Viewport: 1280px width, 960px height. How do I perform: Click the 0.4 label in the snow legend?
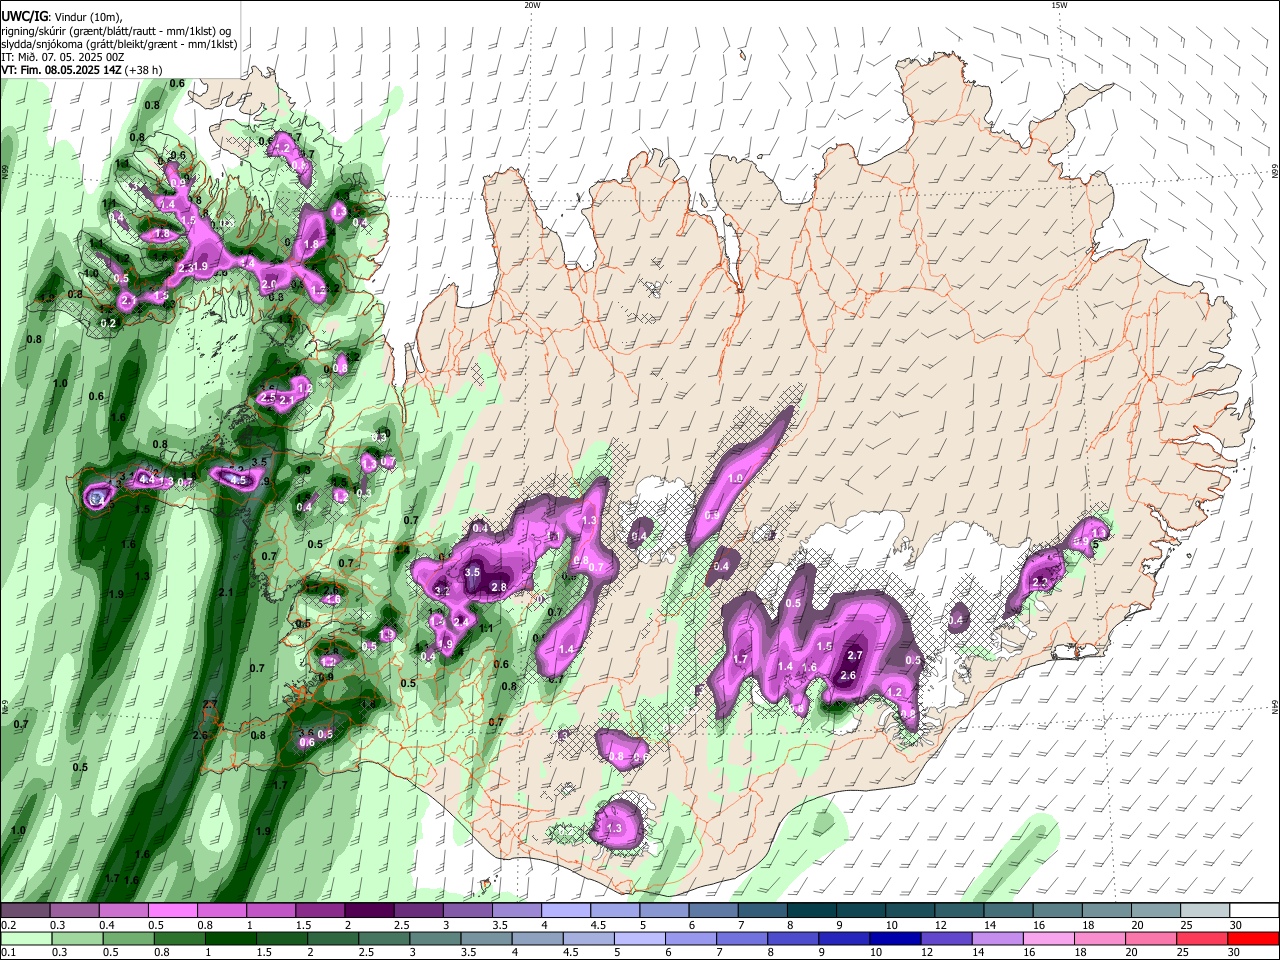[x=107, y=925]
